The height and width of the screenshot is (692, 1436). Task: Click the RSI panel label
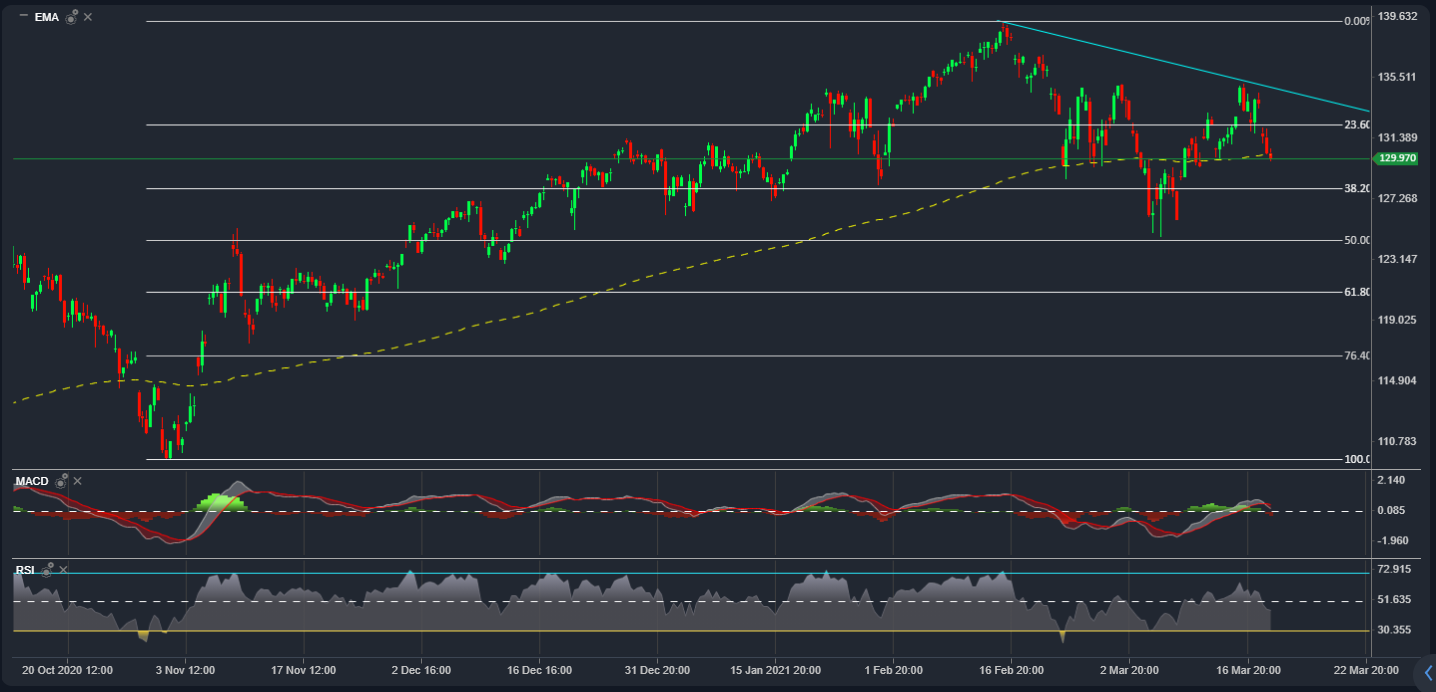(x=24, y=570)
